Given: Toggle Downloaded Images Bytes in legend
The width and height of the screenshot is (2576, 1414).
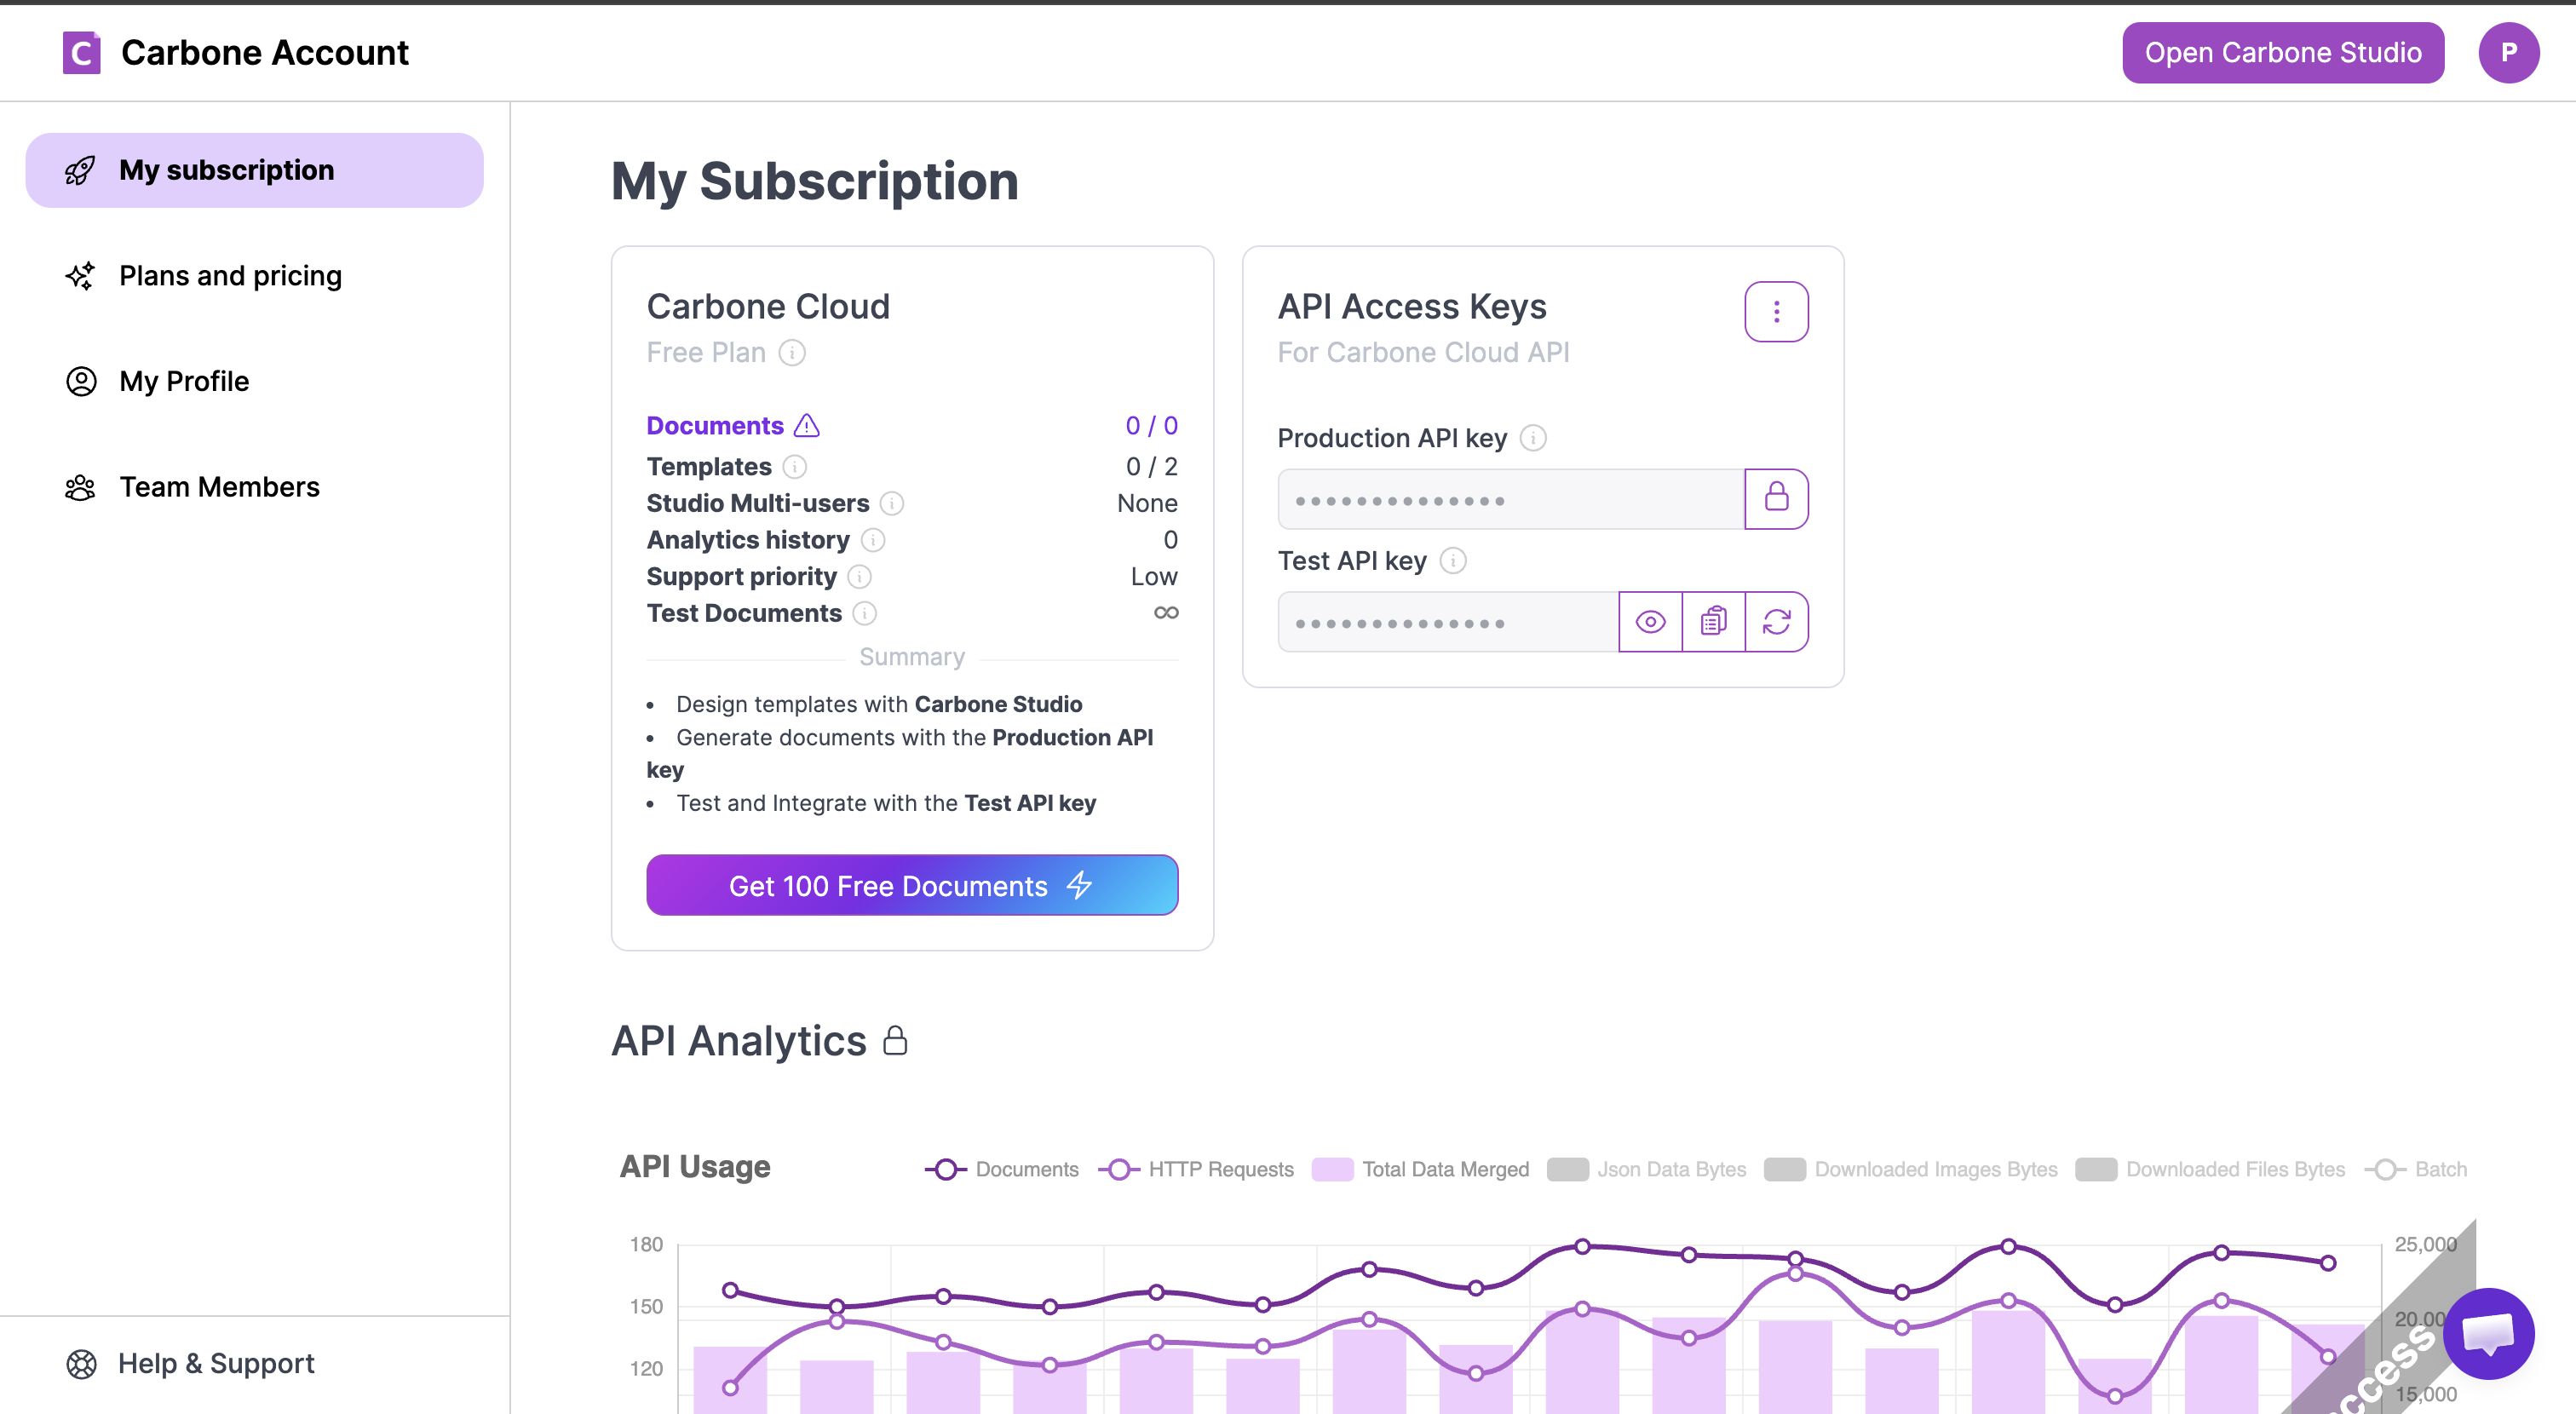Looking at the screenshot, I should [x=1910, y=1169].
